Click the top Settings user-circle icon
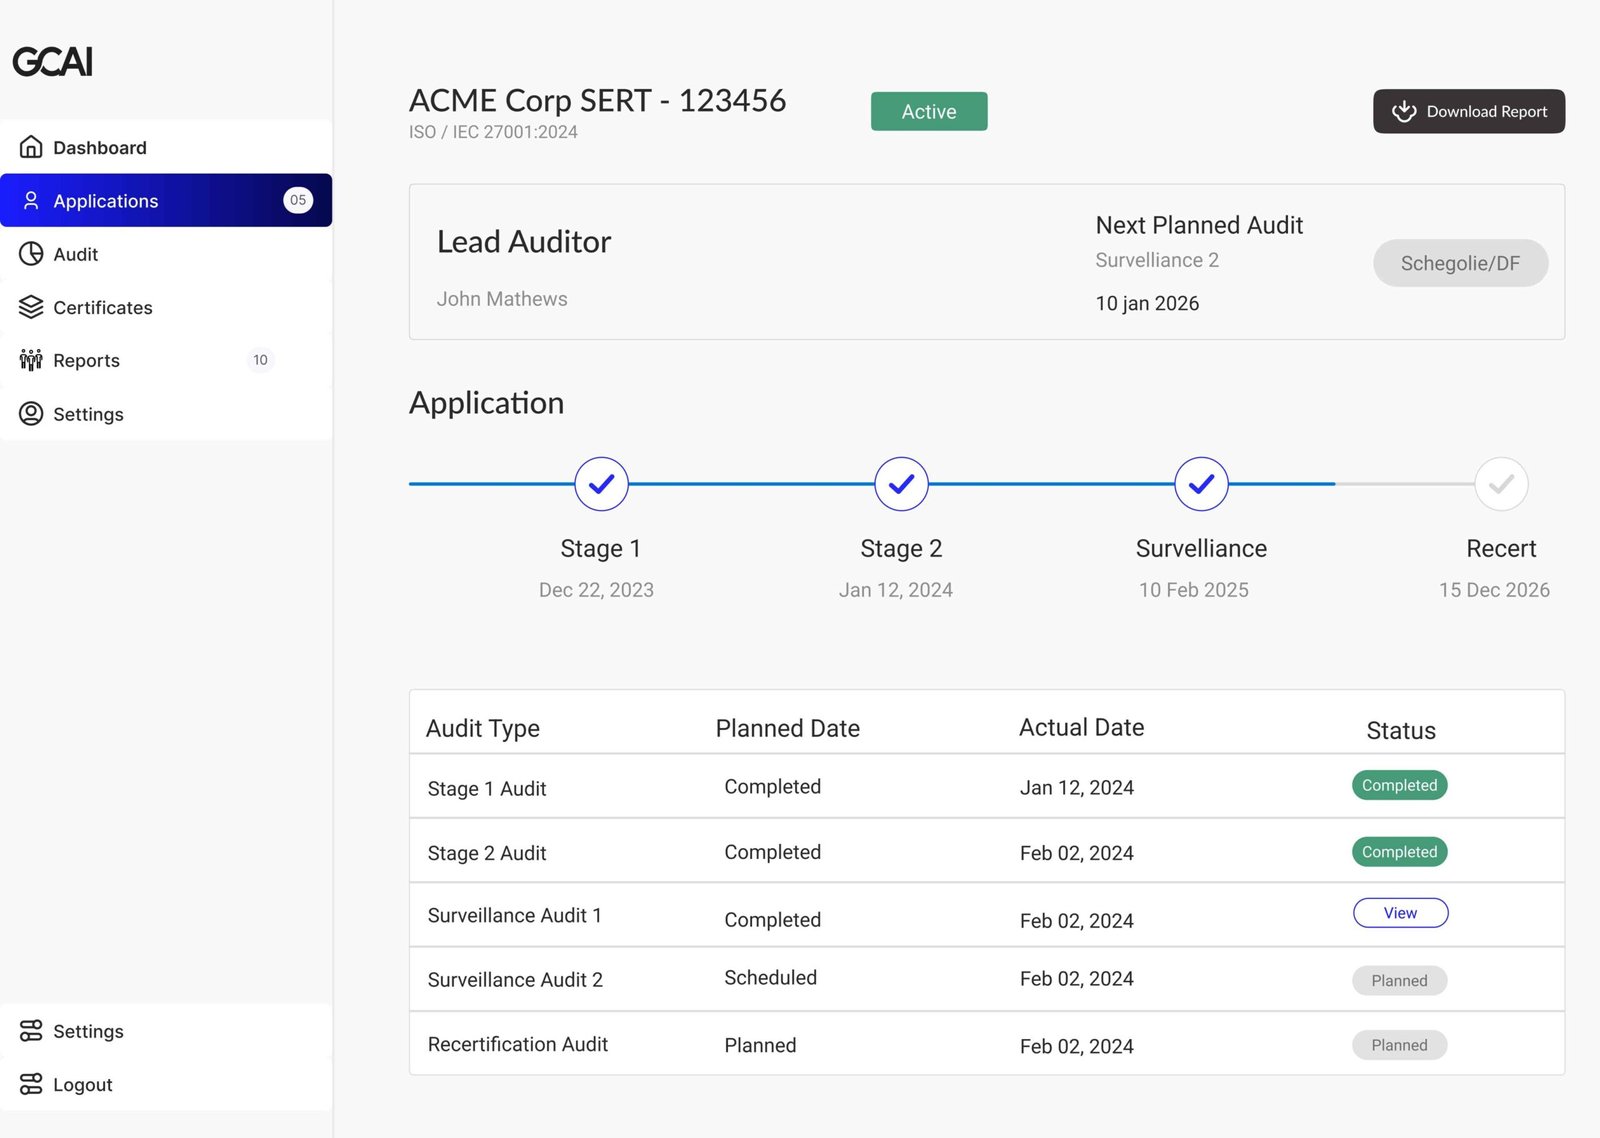This screenshot has height=1138, width=1600. (31, 414)
